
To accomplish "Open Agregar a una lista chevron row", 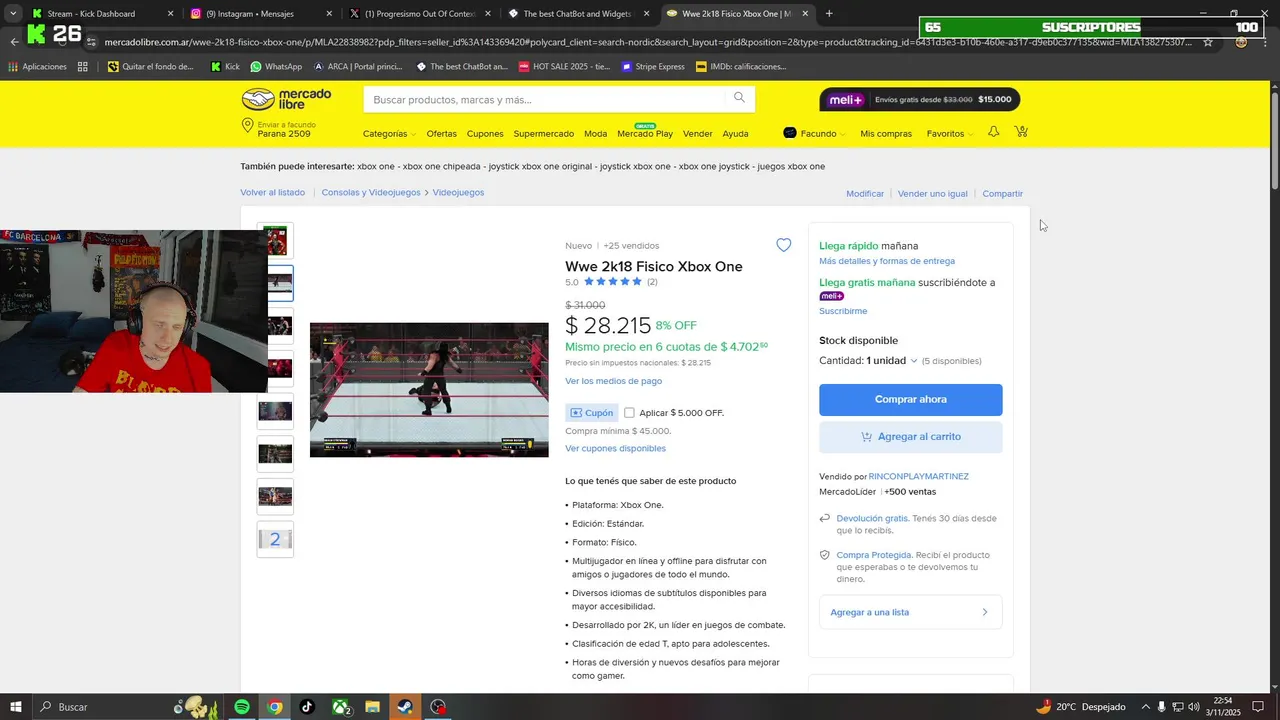I will [x=910, y=612].
